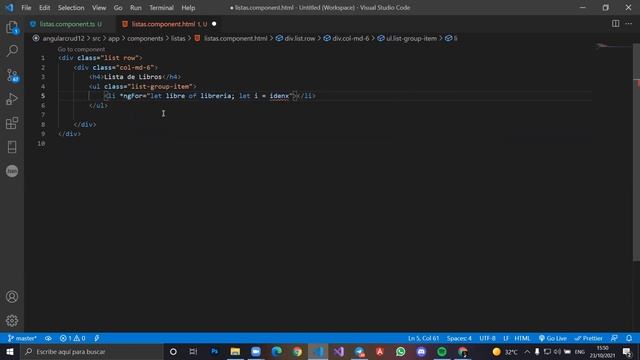Screen dimensions: 640x360
Task: Open Task View from the taskbar
Action: pyautogui.click(x=193, y=351)
